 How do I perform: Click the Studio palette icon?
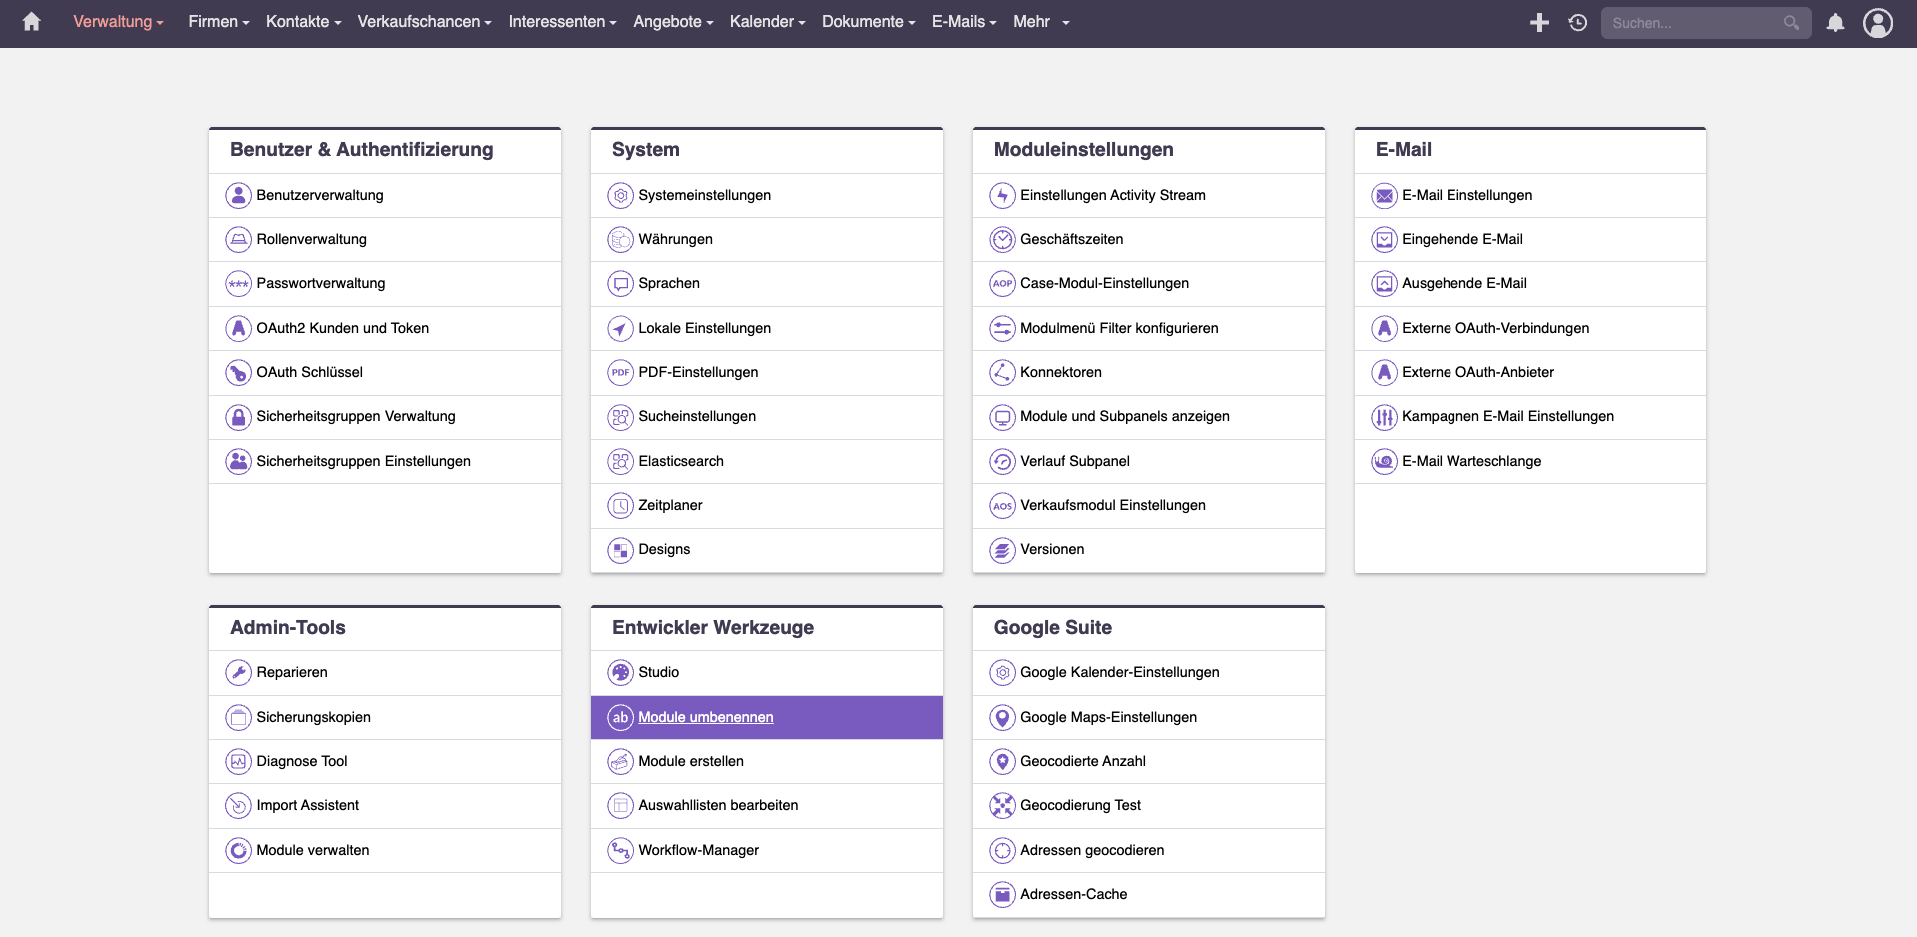tap(620, 672)
